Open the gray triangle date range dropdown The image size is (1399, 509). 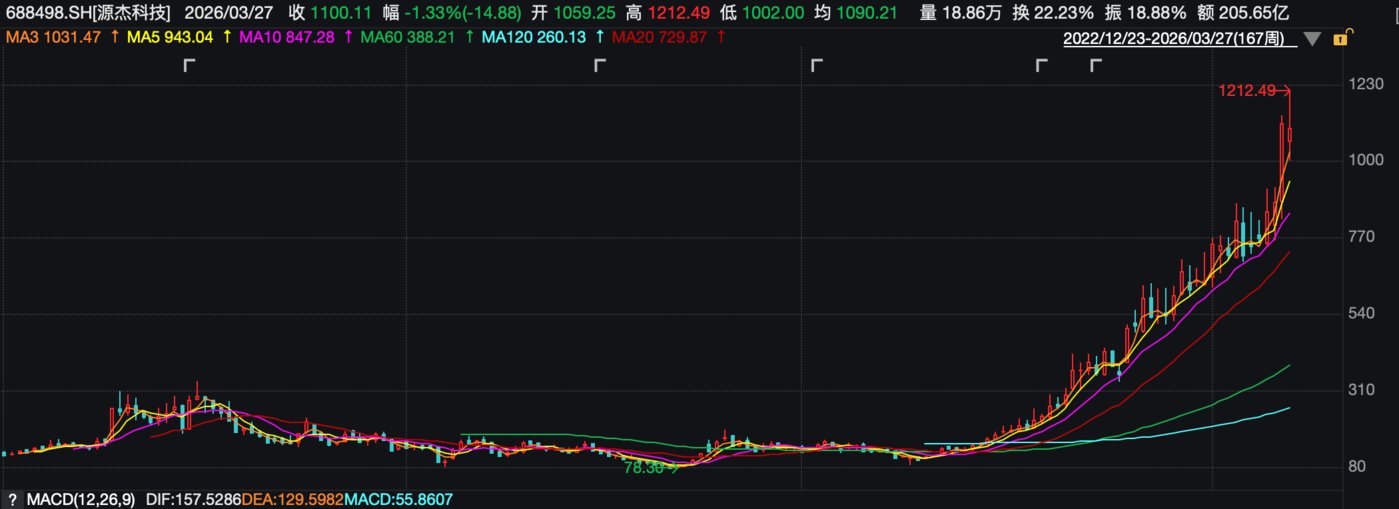[1313, 40]
